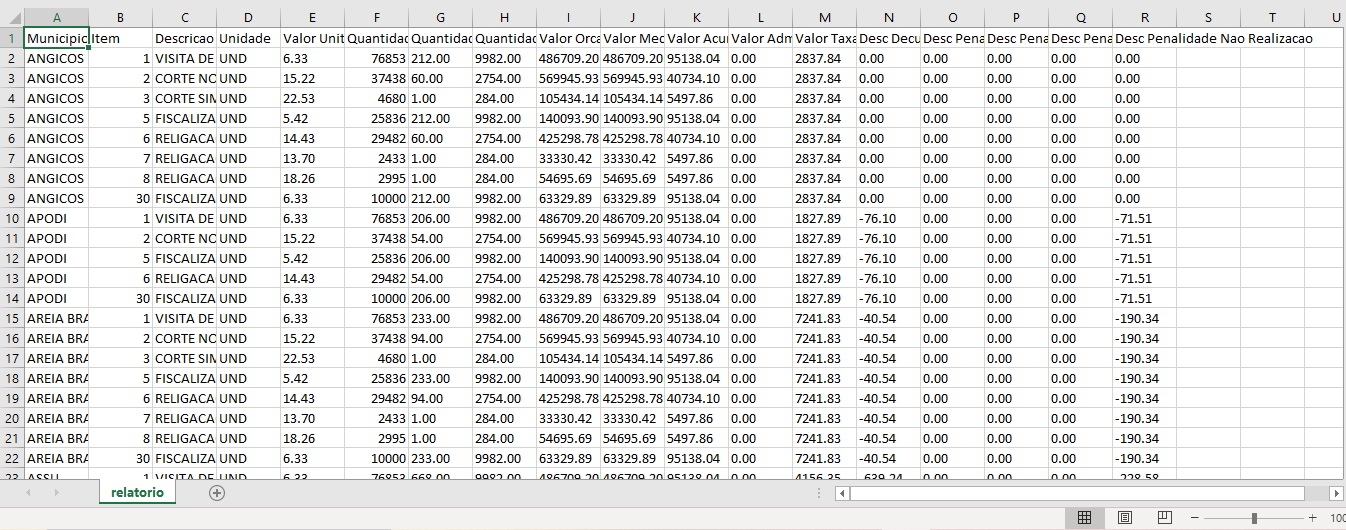
Task: Switch to Page Break Preview
Action: [1164, 518]
